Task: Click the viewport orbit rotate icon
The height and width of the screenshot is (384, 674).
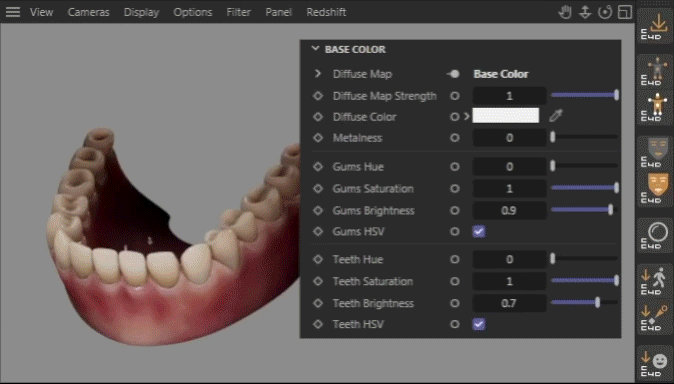Action: (x=605, y=12)
